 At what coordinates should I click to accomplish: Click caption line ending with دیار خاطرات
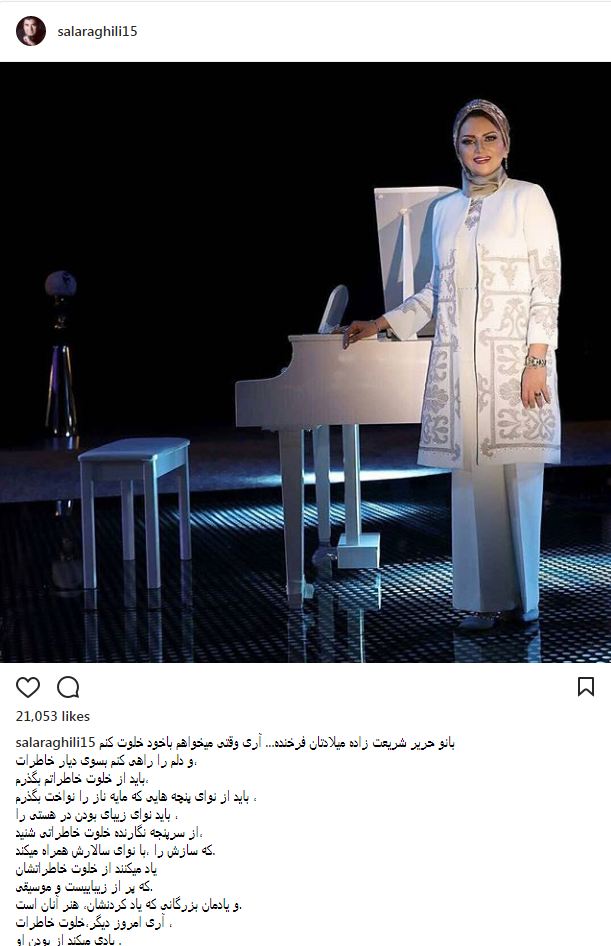point(106,761)
